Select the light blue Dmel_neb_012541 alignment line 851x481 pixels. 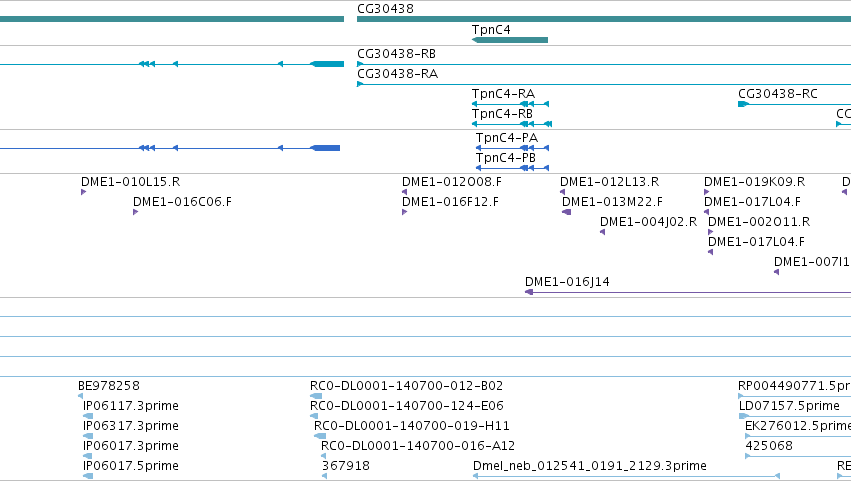click(x=626, y=476)
